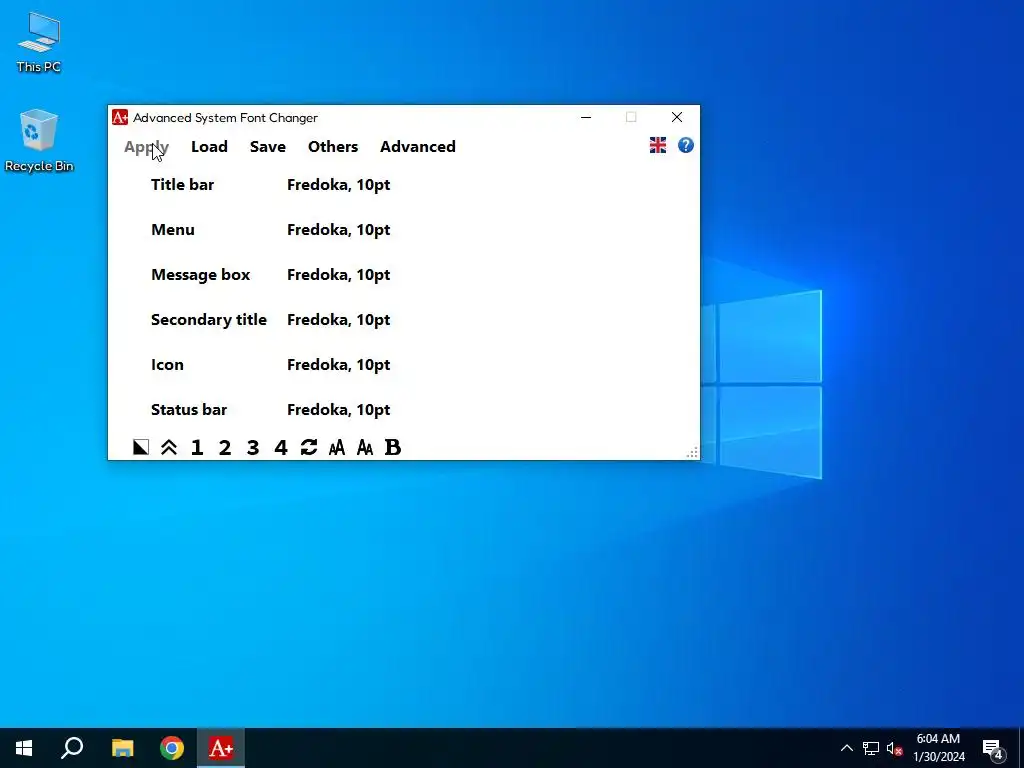Show hidden system tray icons
The height and width of the screenshot is (768, 1024).
point(846,748)
